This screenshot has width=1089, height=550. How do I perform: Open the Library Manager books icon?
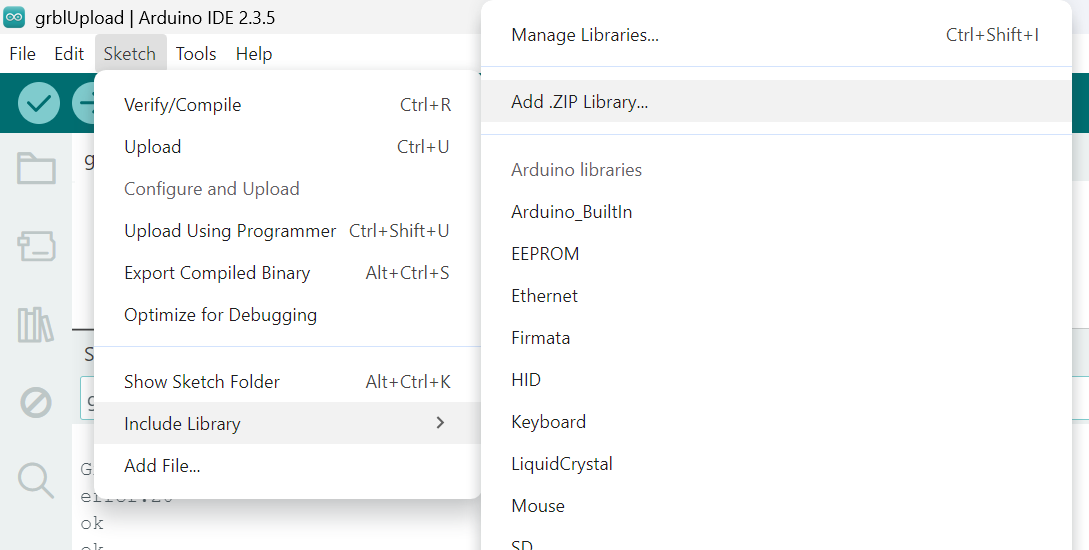click(x=36, y=325)
